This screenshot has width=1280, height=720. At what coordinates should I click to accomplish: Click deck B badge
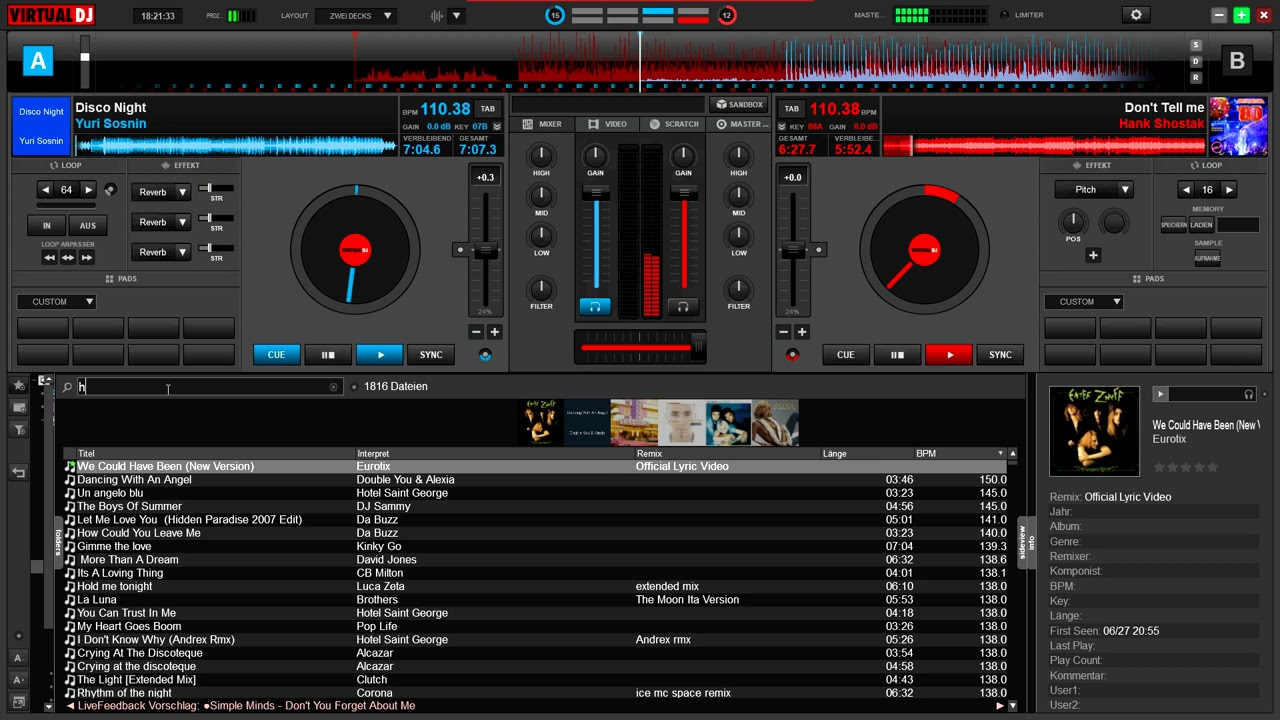1237,62
